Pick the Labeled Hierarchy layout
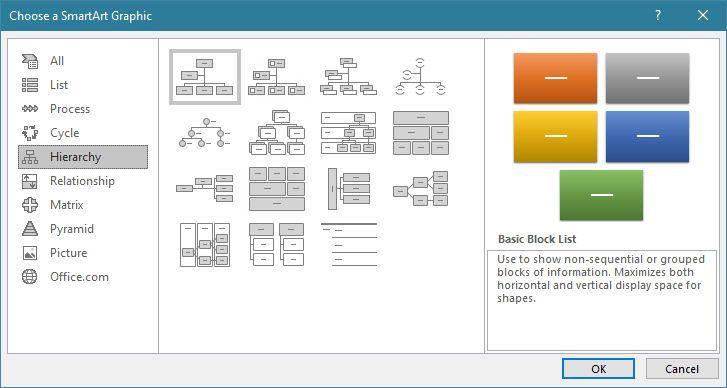727x388 pixels. pyautogui.click(x=349, y=133)
